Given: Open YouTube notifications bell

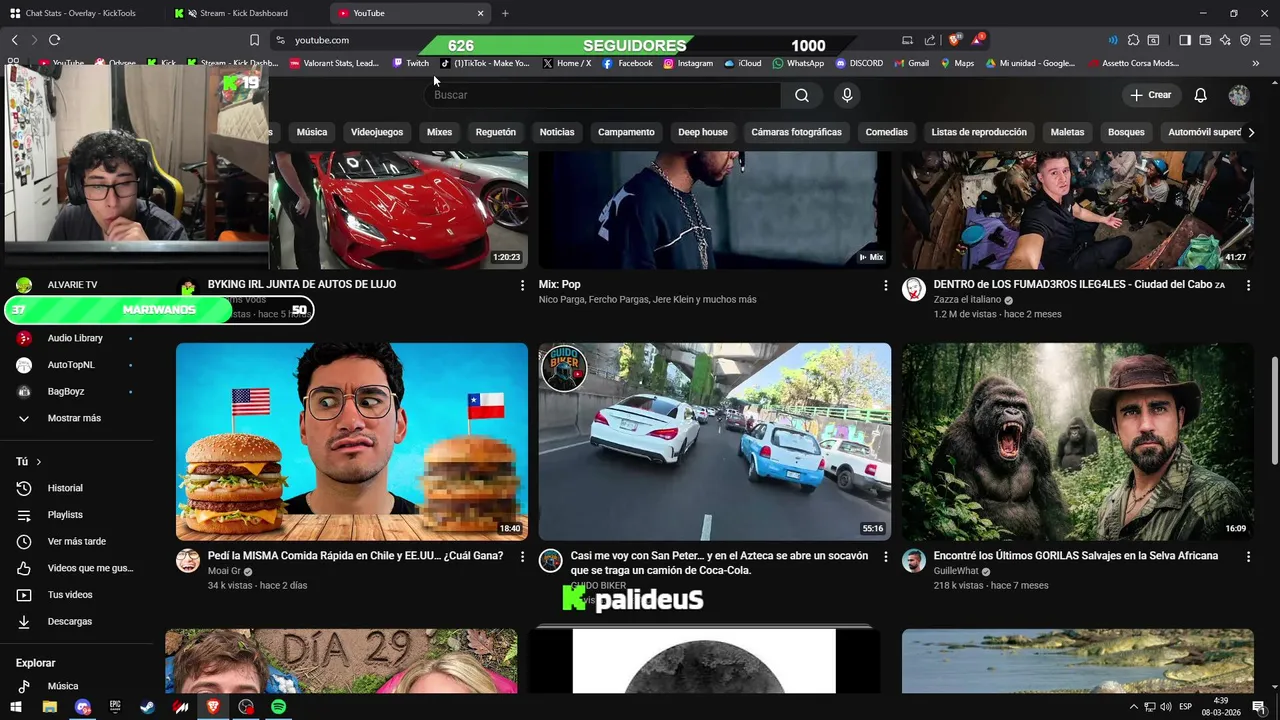Looking at the screenshot, I should (x=1201, y=95).
